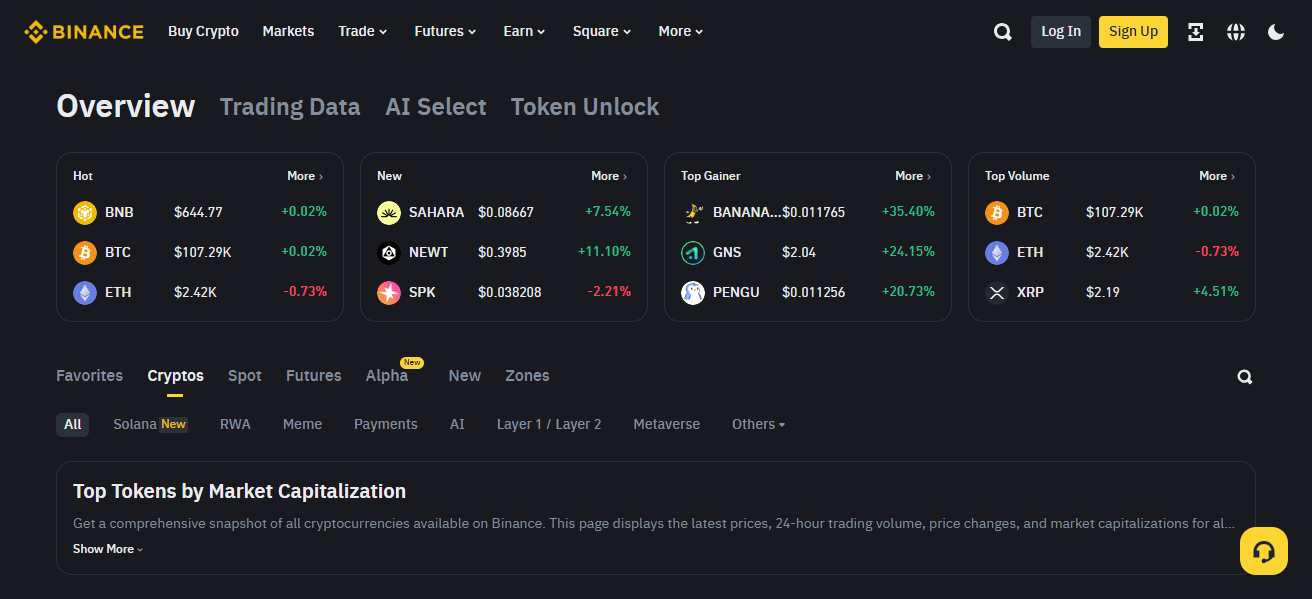
Task: Click the SPK token icon
Action: [x=389, y=292]
